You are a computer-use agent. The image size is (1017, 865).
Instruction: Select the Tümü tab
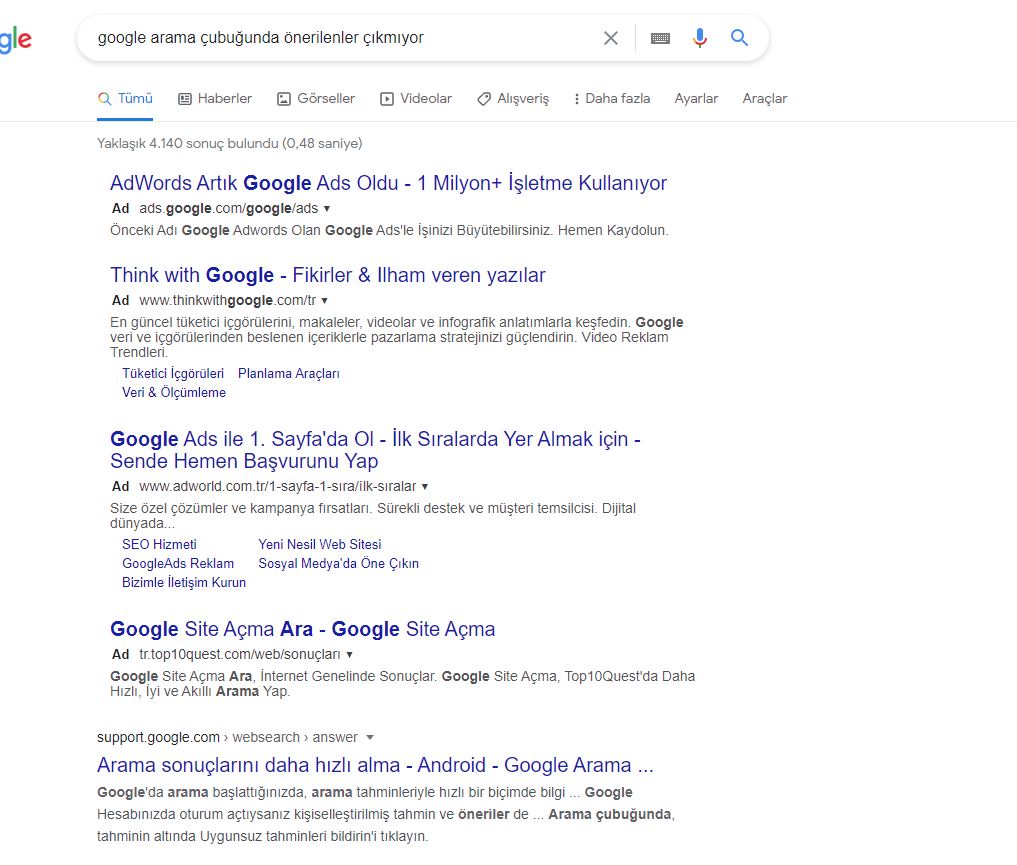pyautogui.click(x=125, y=99)
